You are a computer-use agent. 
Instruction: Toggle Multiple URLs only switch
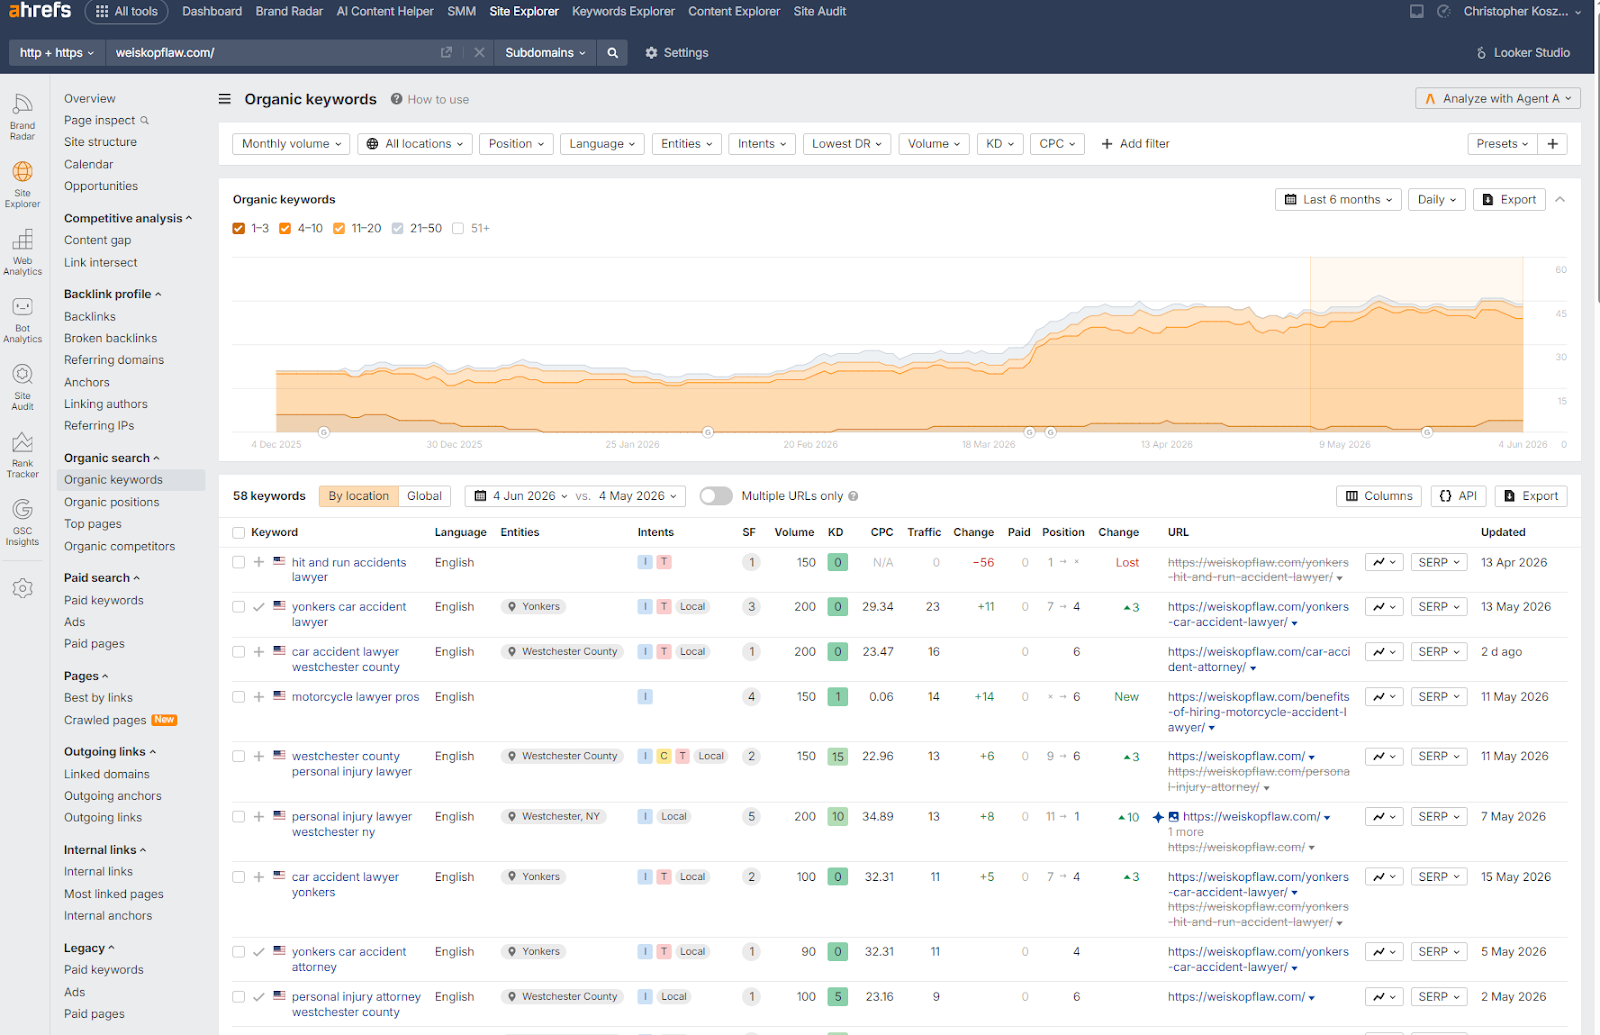[716, 496]
